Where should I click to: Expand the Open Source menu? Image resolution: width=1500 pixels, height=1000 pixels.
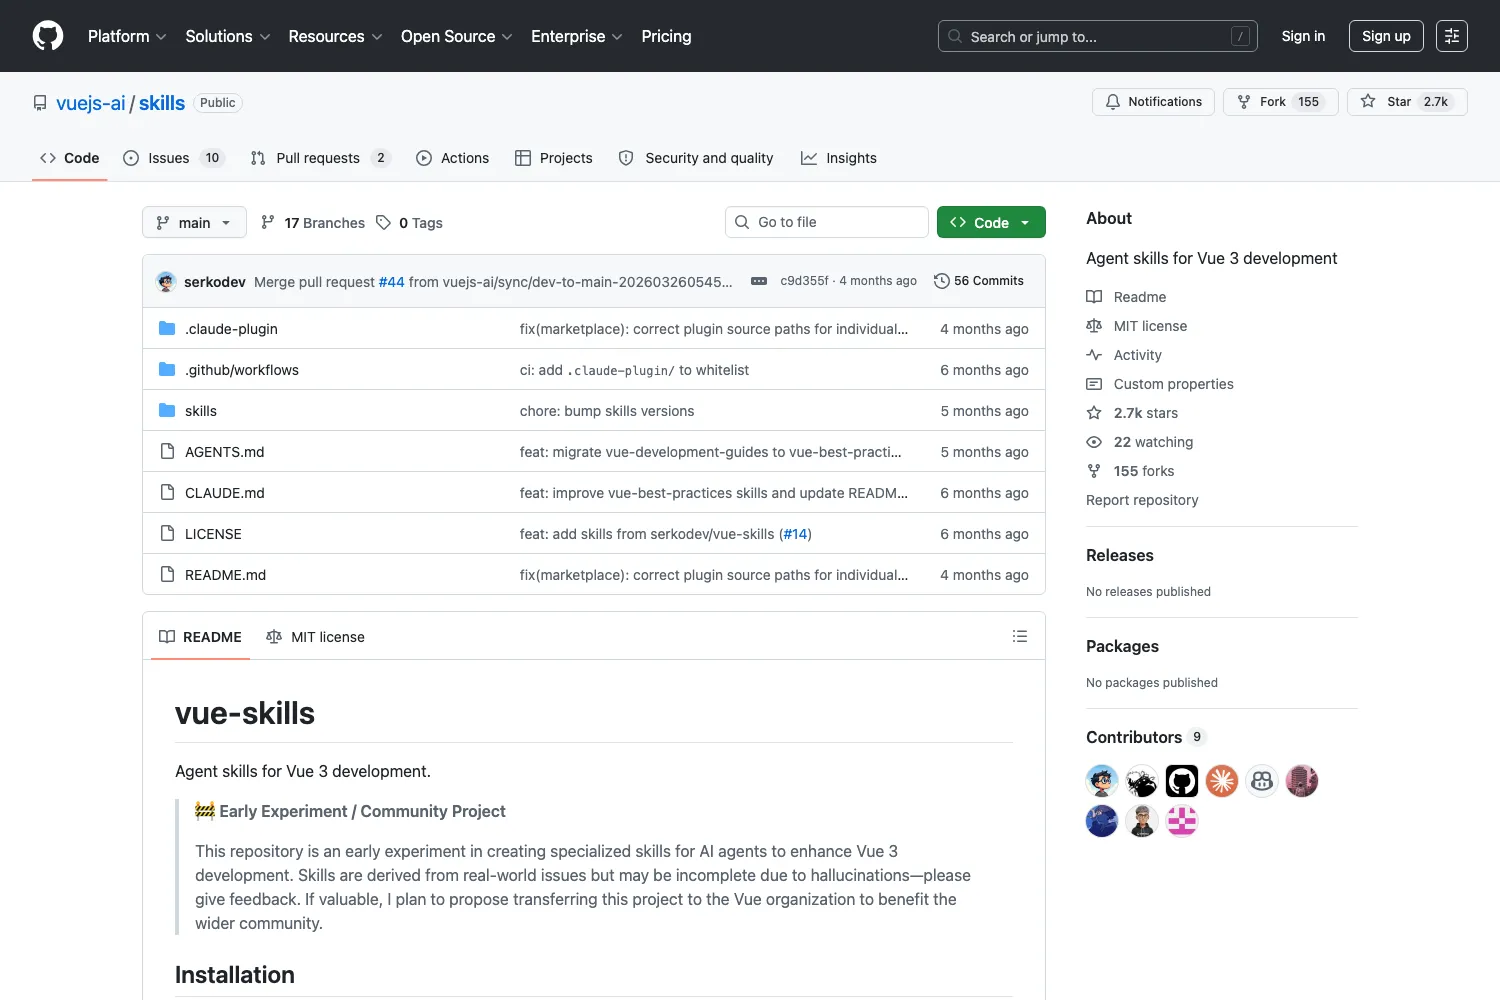[457, 36]
